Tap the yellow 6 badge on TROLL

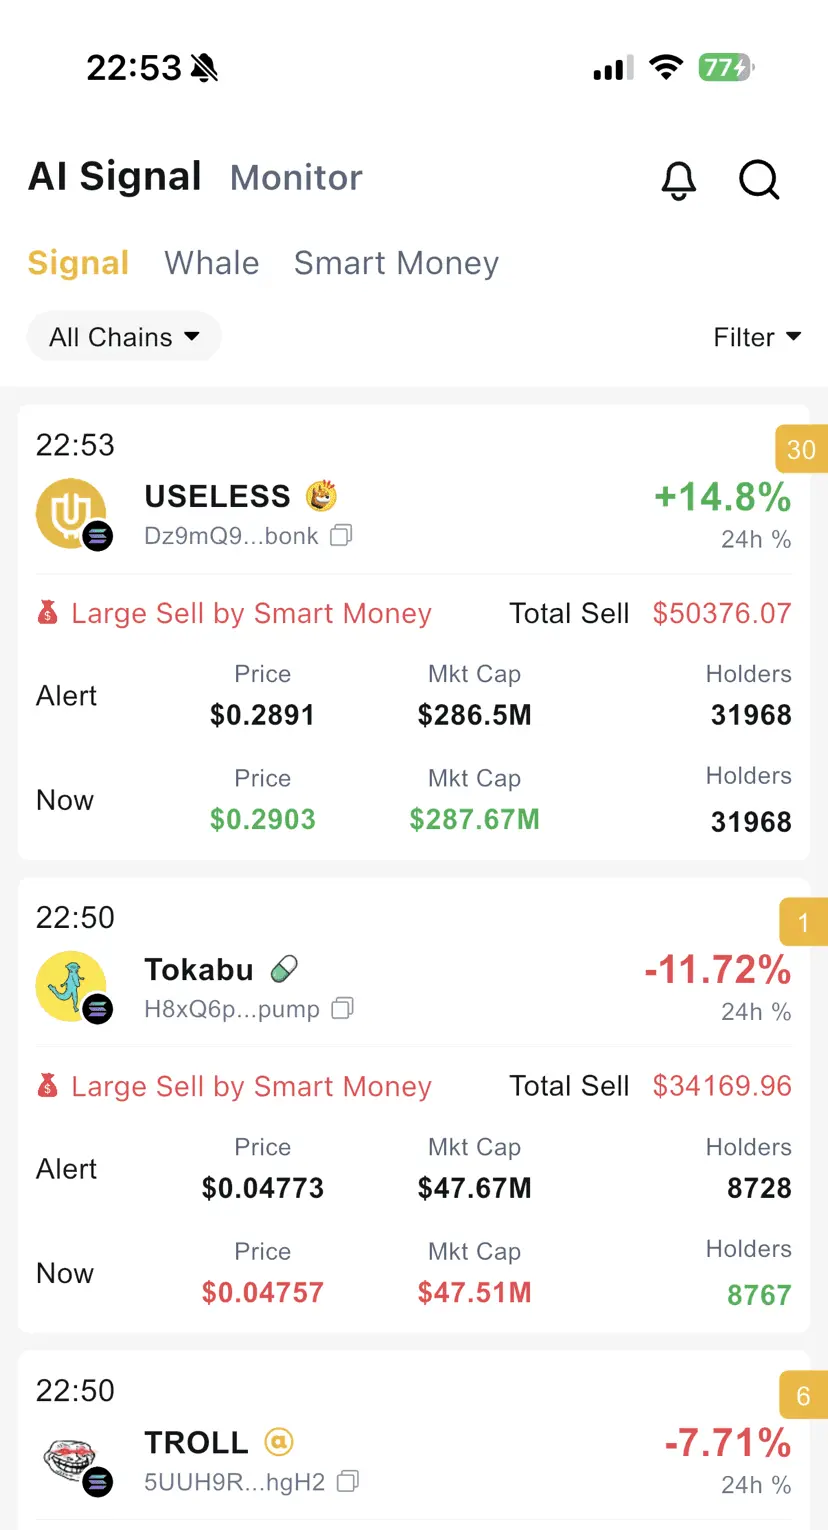click(x=803, y=1395)
